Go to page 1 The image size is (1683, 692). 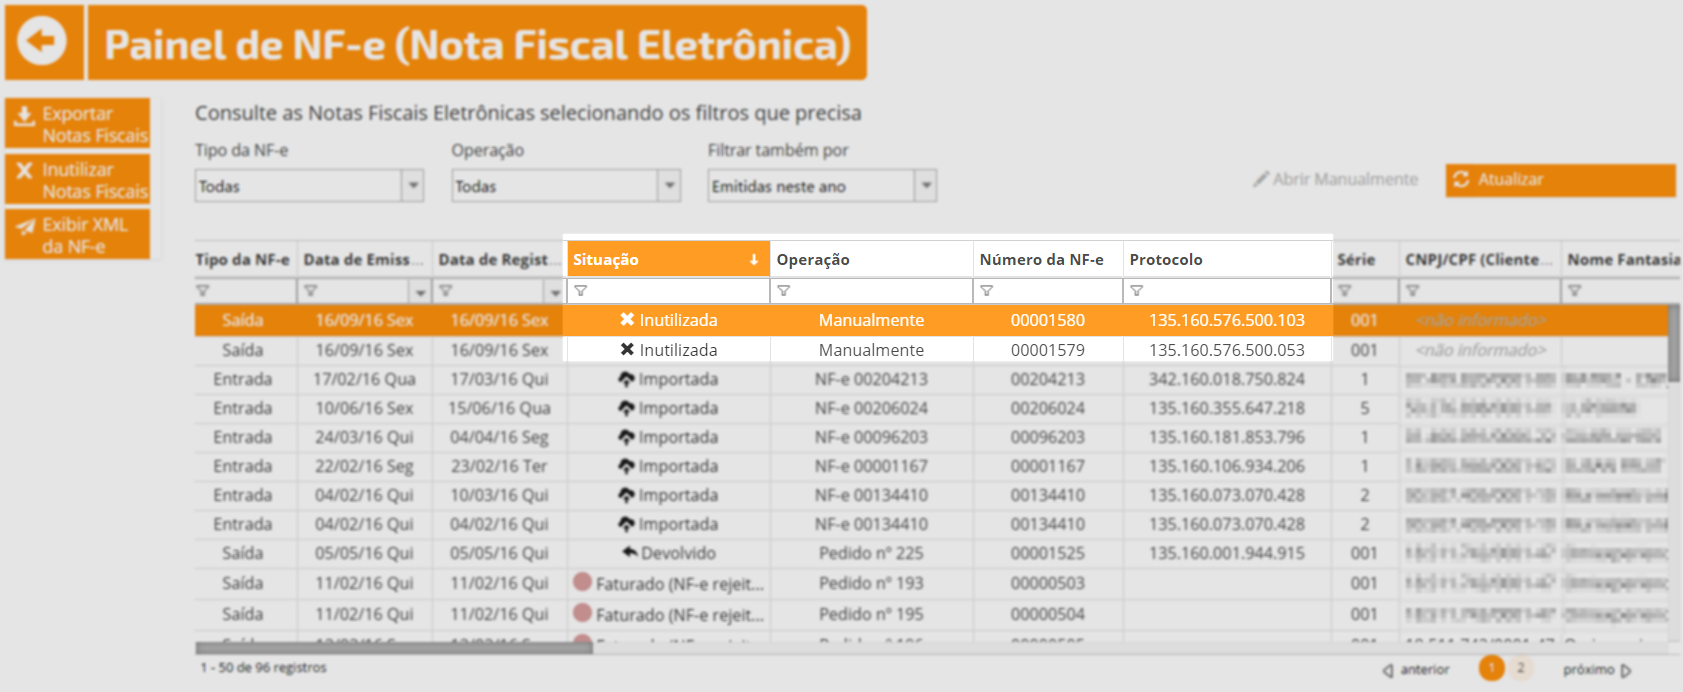[1492, 668]
